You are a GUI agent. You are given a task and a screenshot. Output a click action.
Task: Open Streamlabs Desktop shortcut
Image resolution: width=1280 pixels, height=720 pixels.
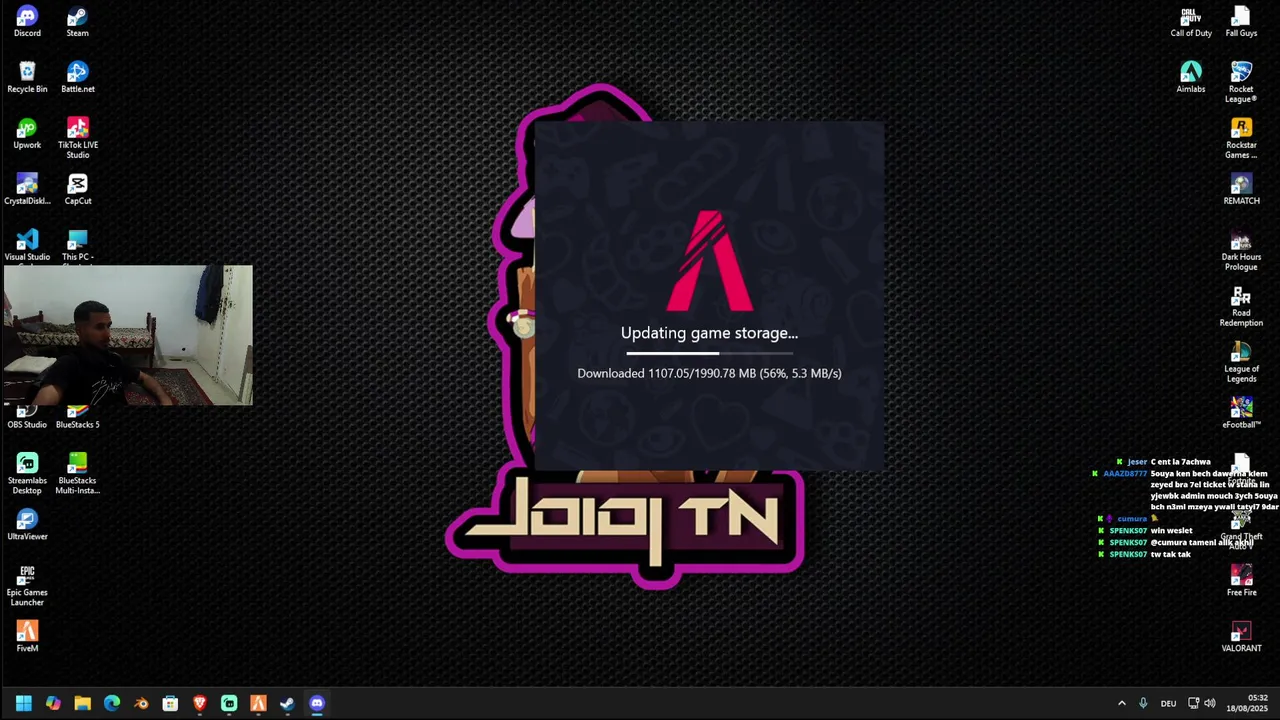[27, 474]
